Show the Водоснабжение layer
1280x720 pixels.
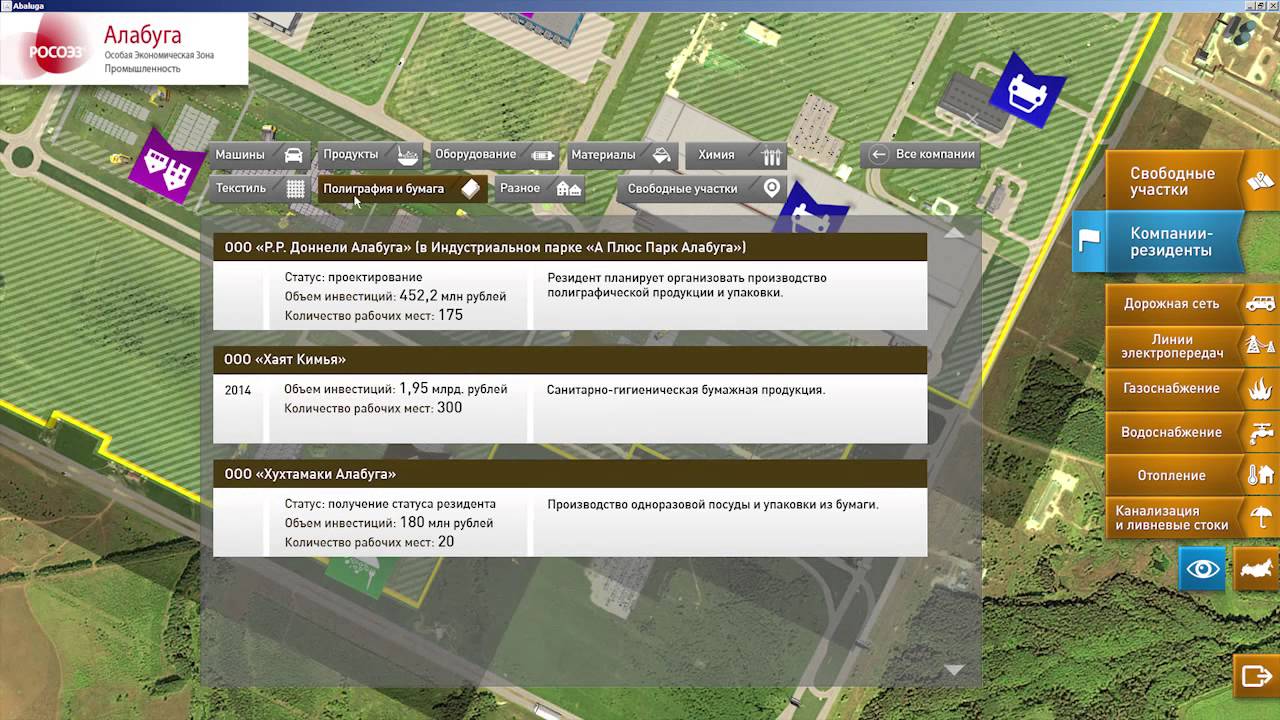(1191, 432)
